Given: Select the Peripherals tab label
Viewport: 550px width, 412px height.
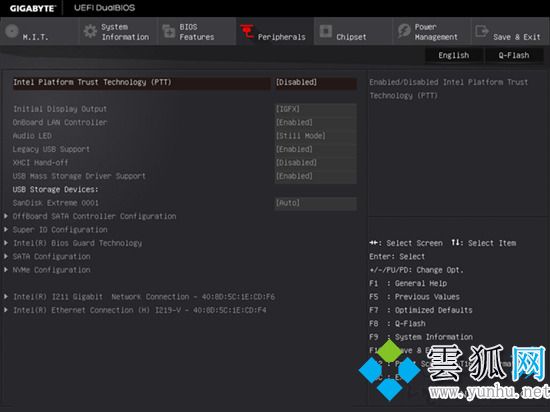Looking at the screenshot, I should coord(282,37).
